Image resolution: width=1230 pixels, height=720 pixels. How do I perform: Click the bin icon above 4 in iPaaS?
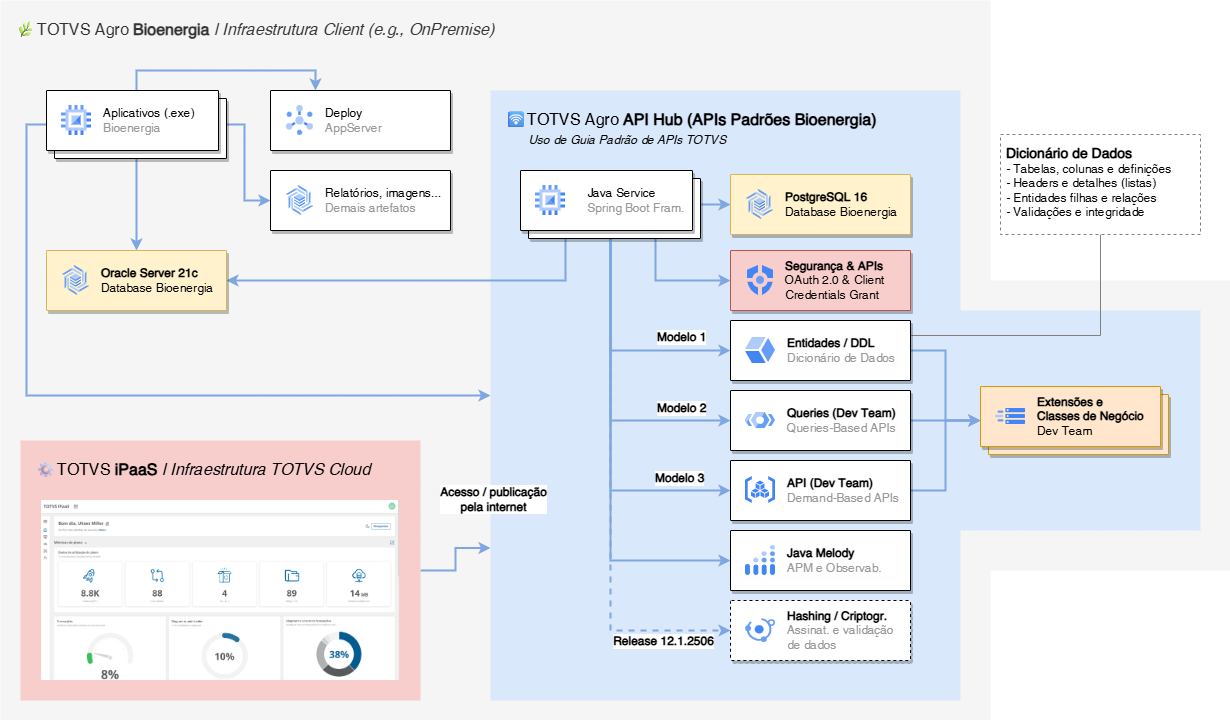click(x=224, y=575)
